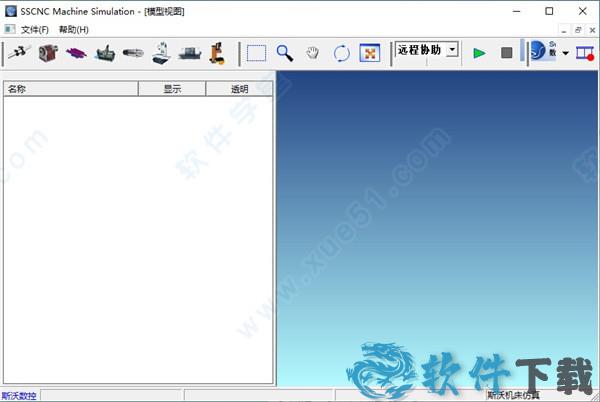Click the 名称 column header

[70, 89]
